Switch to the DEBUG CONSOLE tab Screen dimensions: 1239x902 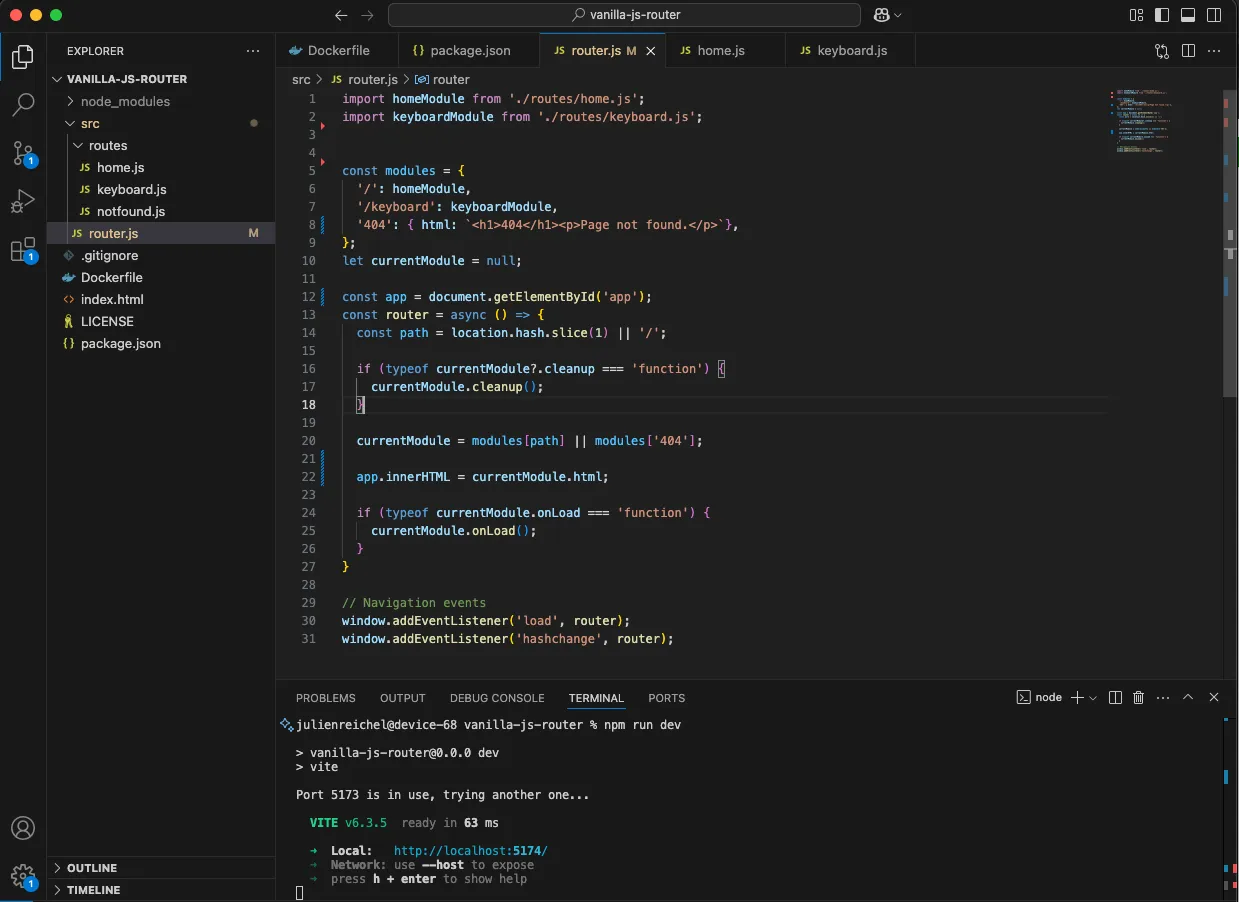coord(497,698)
